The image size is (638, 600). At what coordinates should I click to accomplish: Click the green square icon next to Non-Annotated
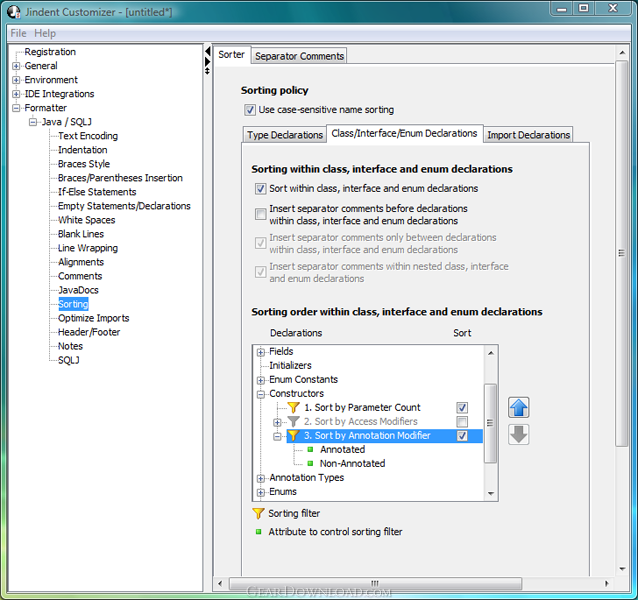(310, 463)
